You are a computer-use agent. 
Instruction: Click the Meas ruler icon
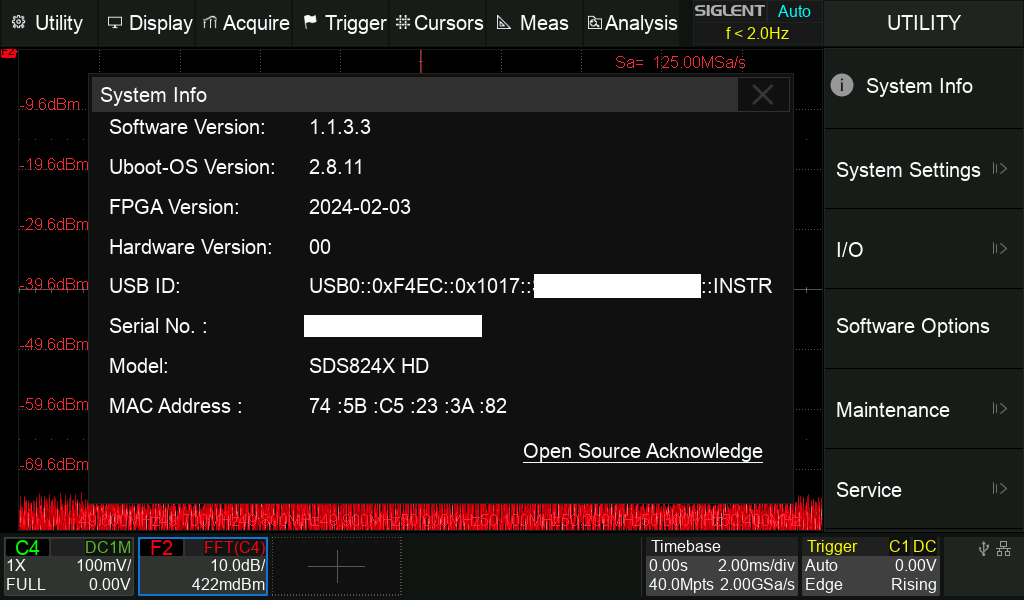[x=504, y=23]
